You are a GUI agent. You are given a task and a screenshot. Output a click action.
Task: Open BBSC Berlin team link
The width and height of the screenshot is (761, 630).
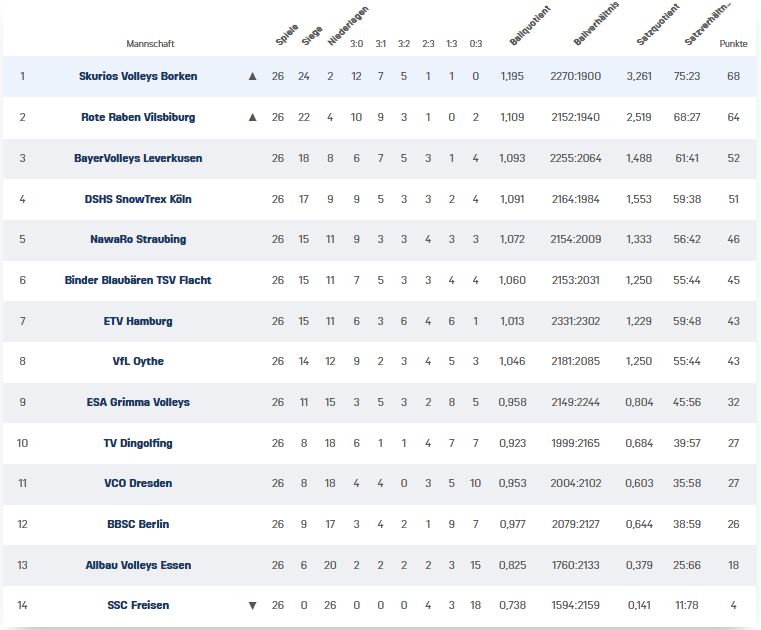[138, 524]
